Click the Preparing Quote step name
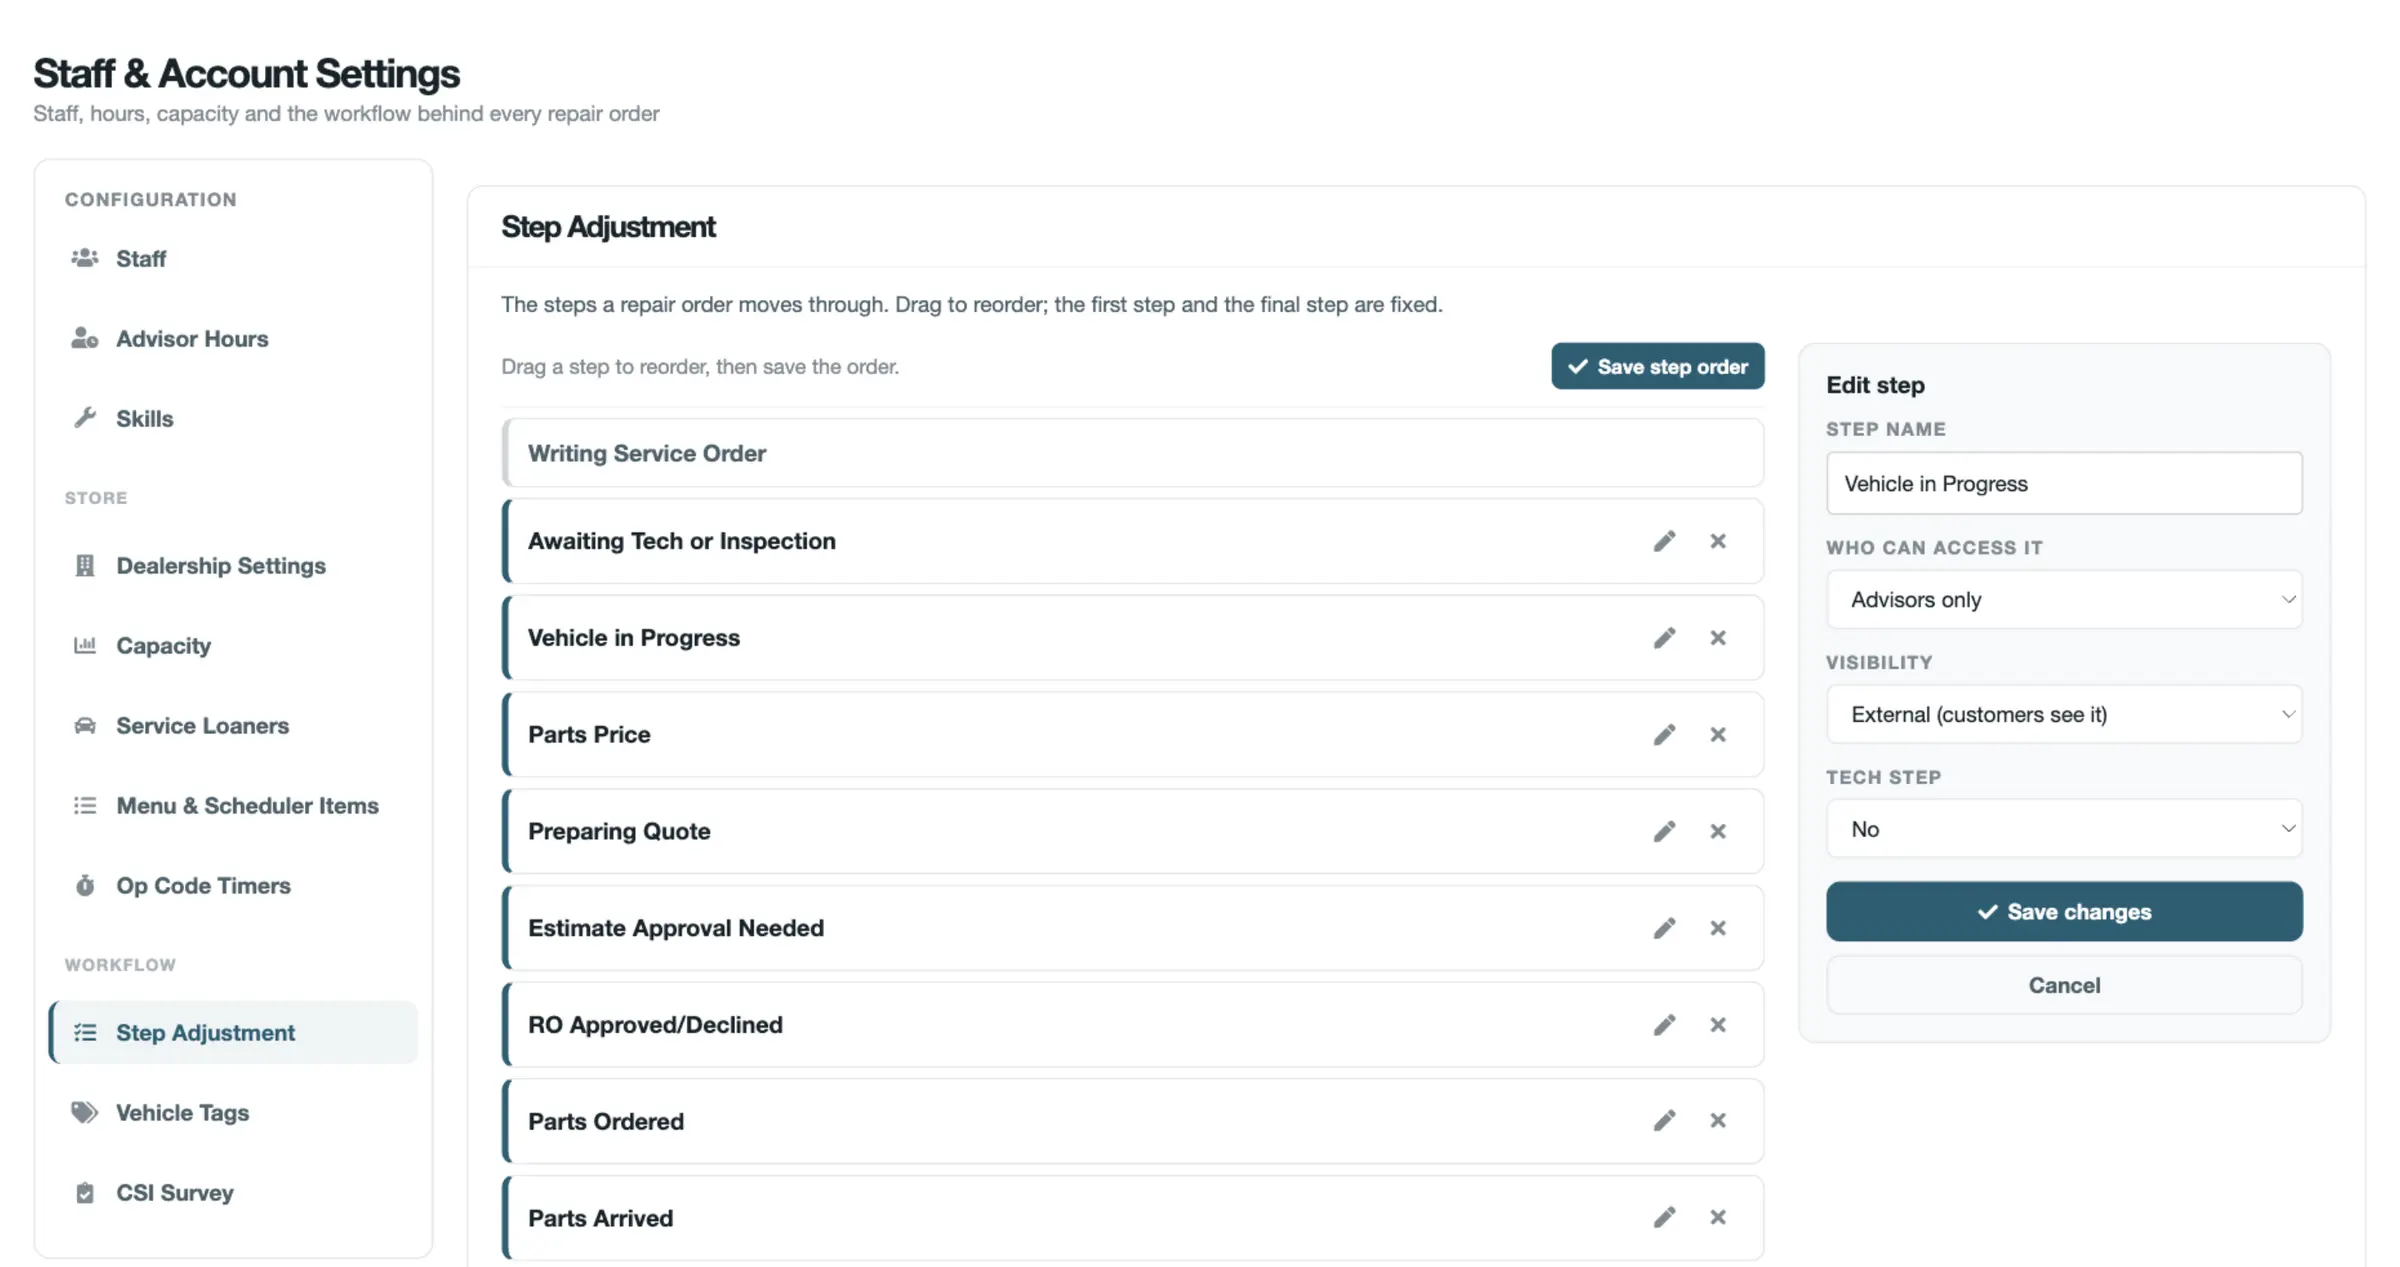The height and width of the screenshot is (1267, 2400). coord(619,832)
